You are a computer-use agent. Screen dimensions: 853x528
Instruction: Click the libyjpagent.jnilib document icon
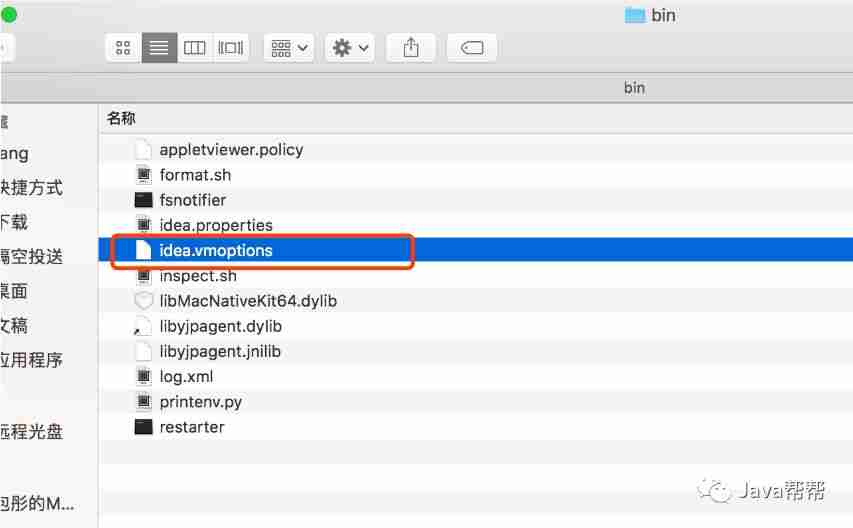(144, 351)
